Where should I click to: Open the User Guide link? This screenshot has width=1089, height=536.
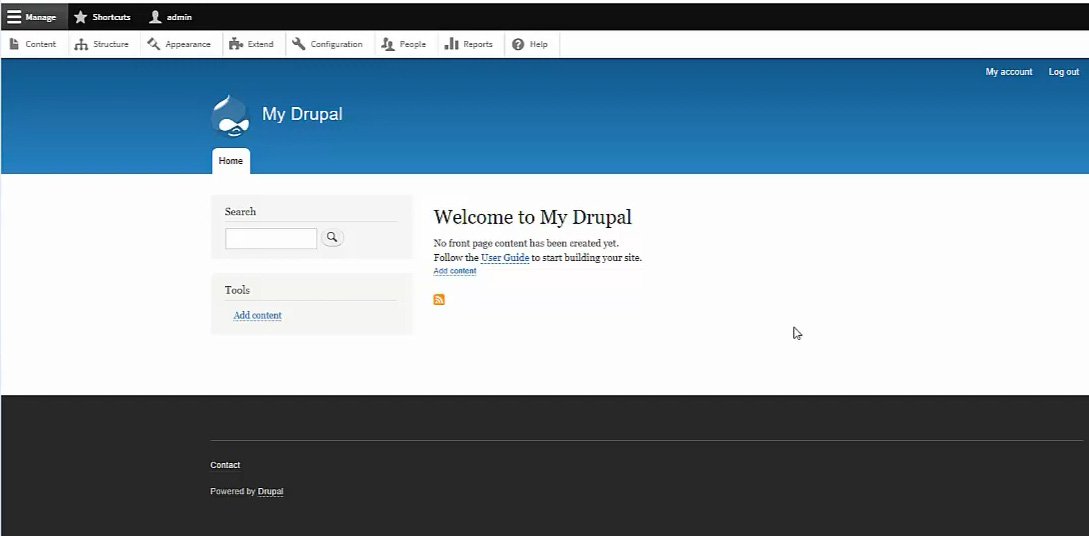[505, 258]
